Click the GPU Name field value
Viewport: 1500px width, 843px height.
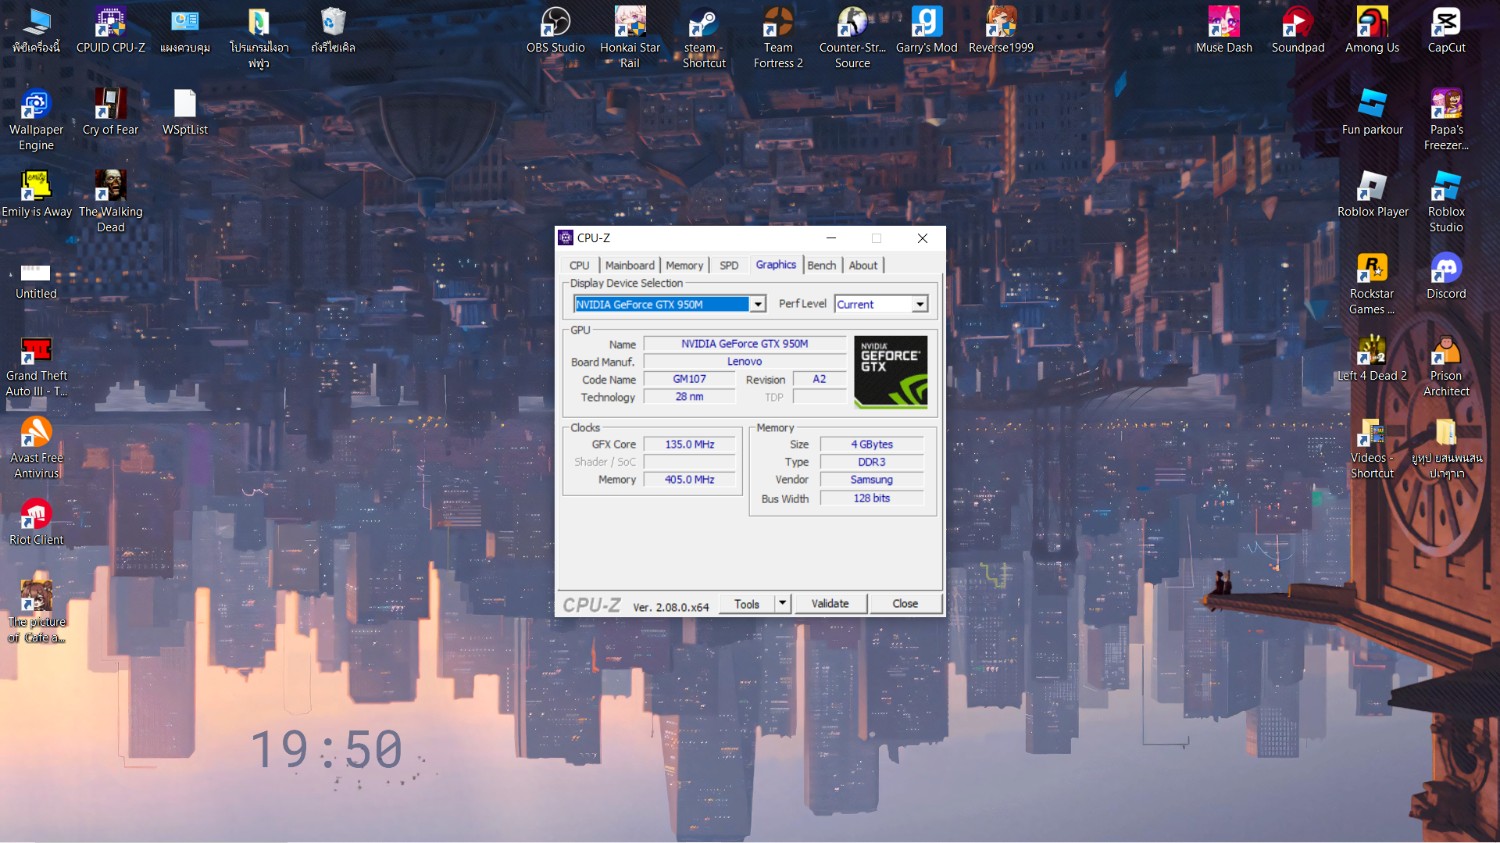744,344
